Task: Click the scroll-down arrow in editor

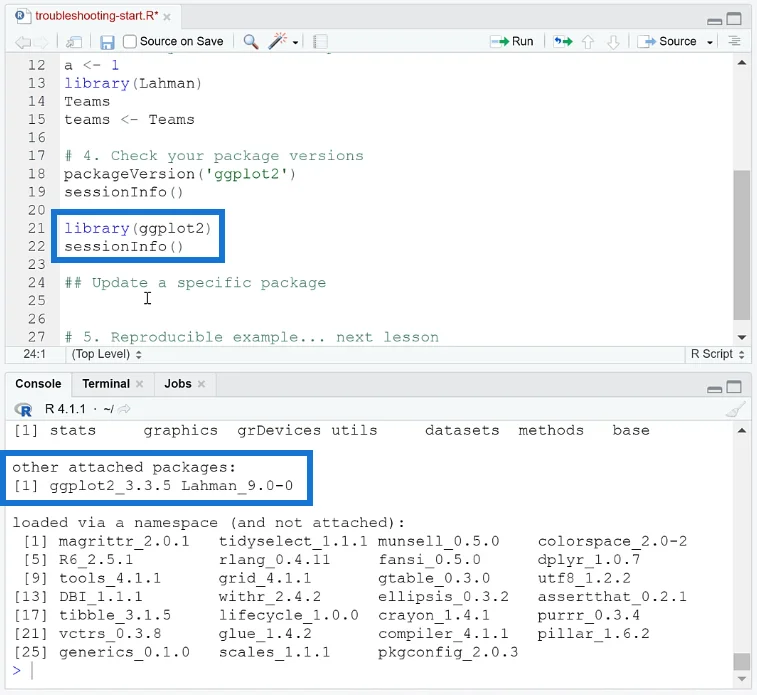Action: tap(742, 337)
